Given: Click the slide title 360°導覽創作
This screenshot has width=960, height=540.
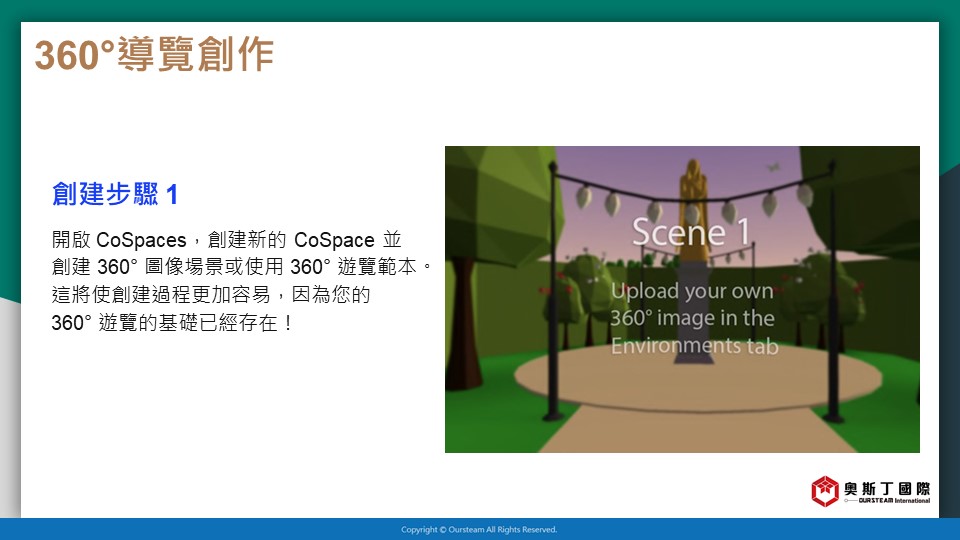Looking at the screenshot, I should point(154,54).
